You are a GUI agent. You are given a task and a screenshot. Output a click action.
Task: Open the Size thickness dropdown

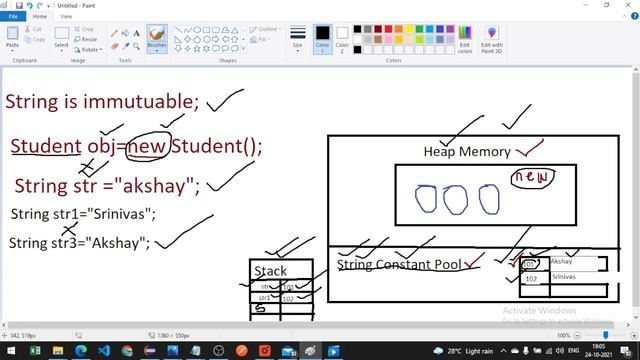298,40
